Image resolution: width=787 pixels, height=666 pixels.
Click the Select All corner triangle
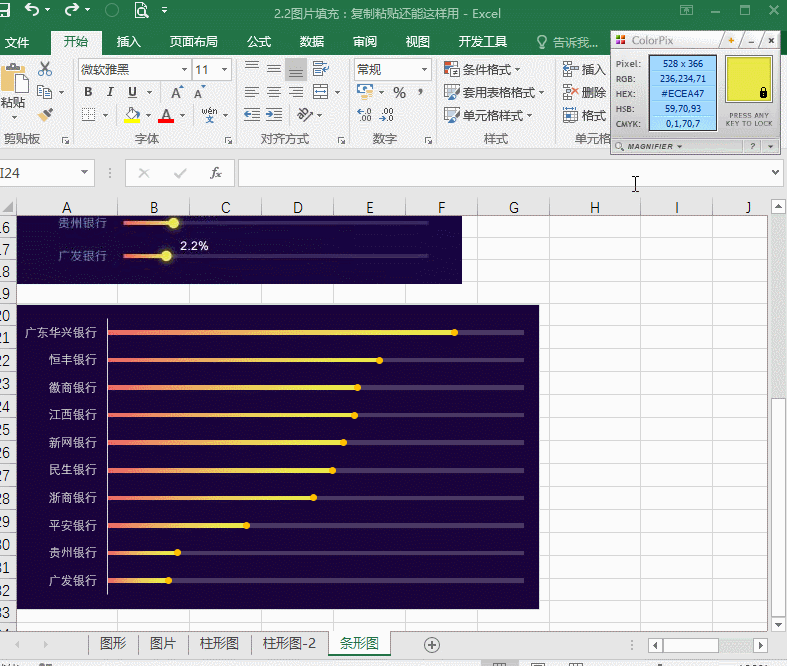coord(8,207)
